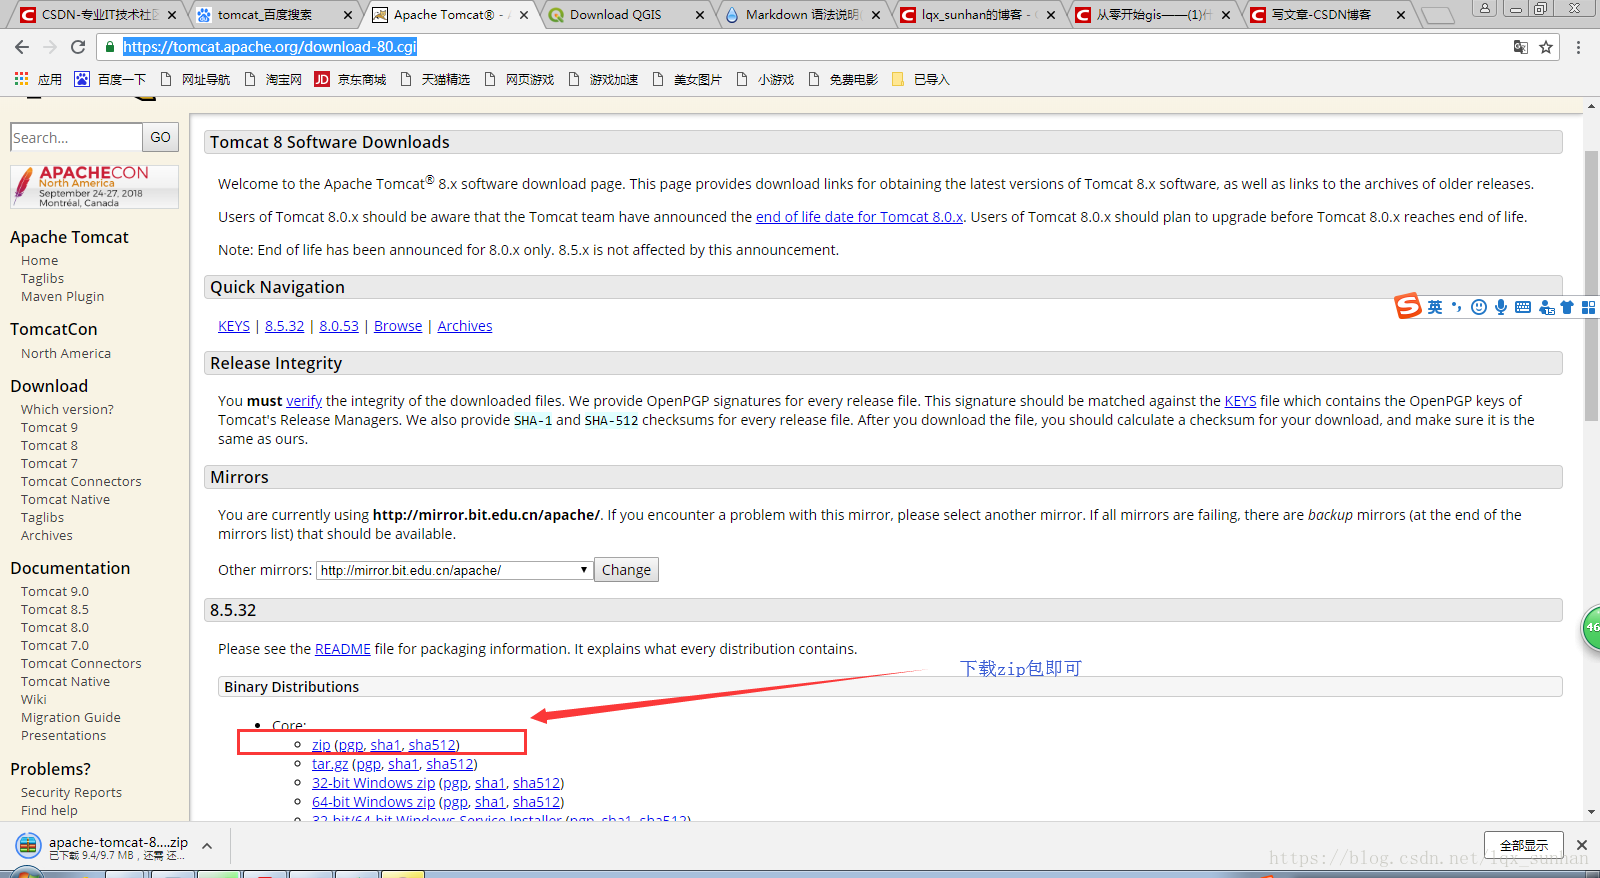Reload the Tomcat download page
This screenshot has height=878, width=1600.
tap(78, 47)
